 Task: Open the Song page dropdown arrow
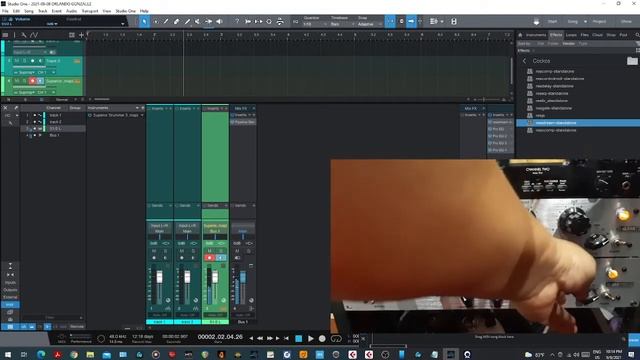[585, 21]
